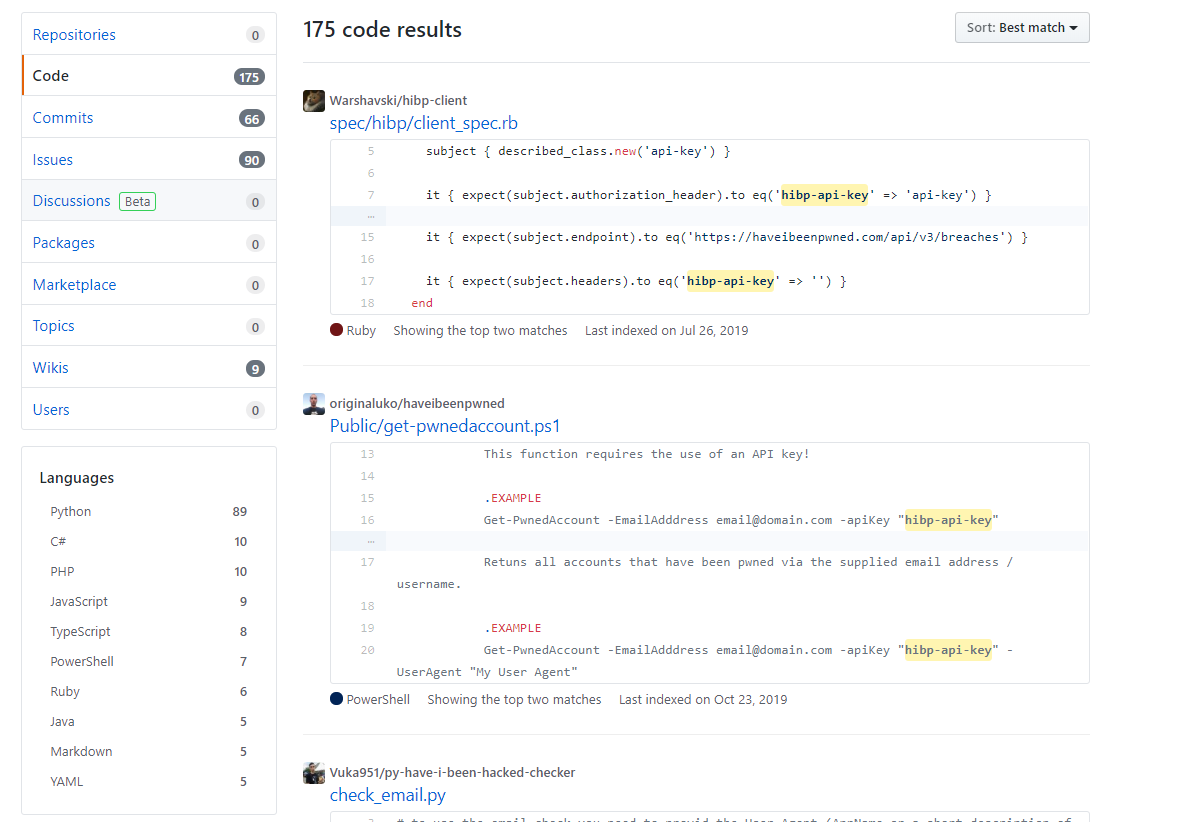The width and height of the screenshot is (1177, 822).
Task: Click 'This function requires the use' comment line
Action: [x=646, y=454]
